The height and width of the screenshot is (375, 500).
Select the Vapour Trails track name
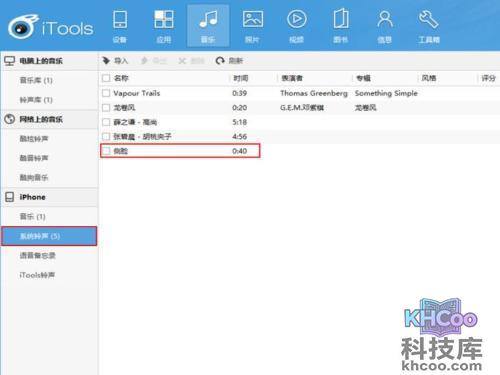[x=137, y=93]
